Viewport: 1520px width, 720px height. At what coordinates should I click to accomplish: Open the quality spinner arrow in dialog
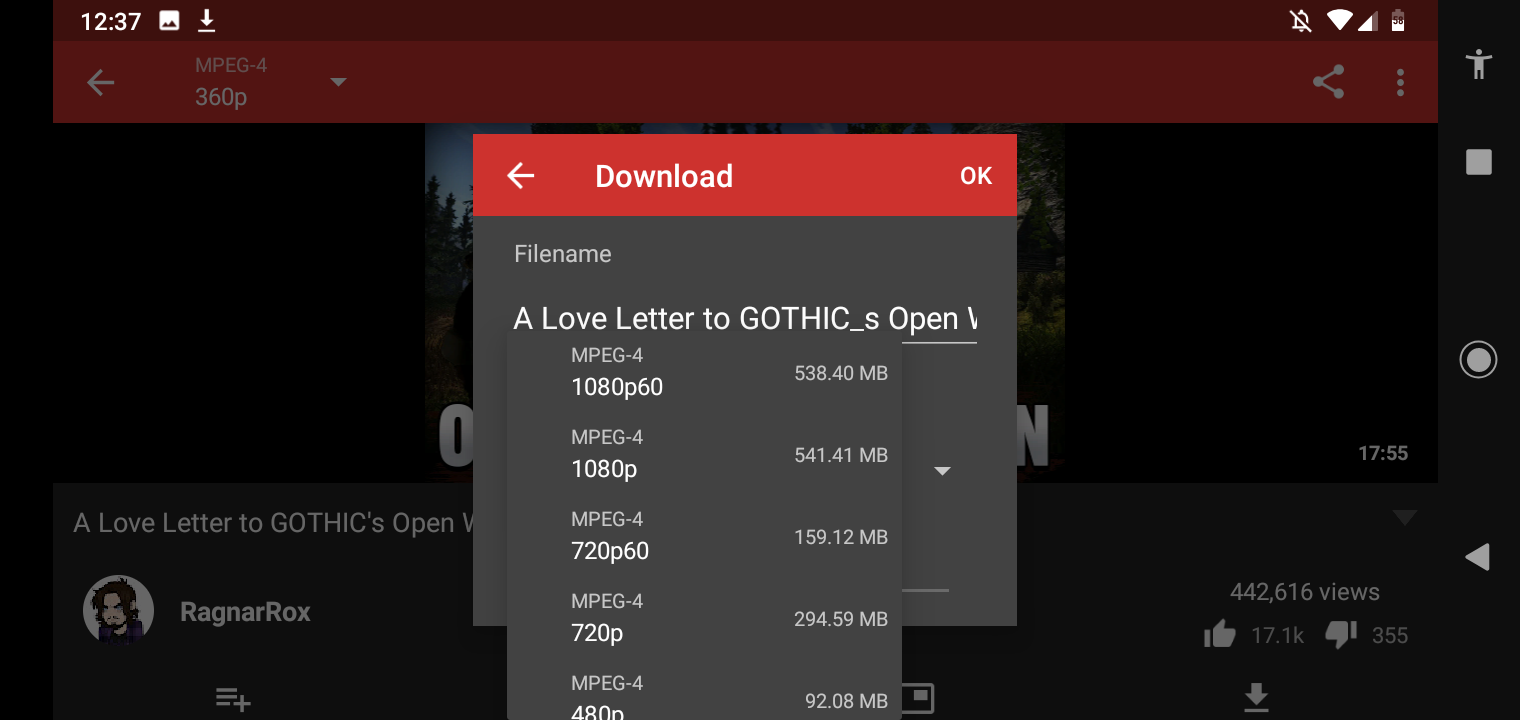pyautogui.click(x=942, y=471)
